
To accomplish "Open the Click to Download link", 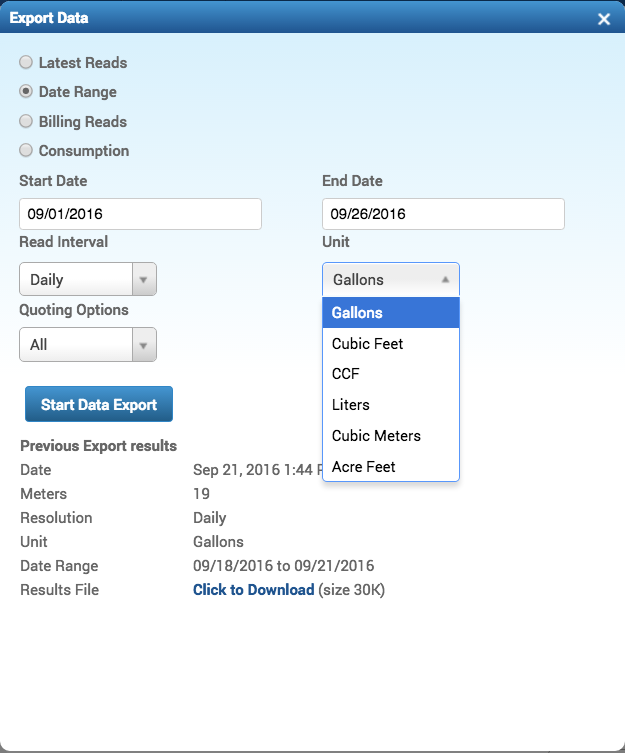I will click(x=253, y=590).
